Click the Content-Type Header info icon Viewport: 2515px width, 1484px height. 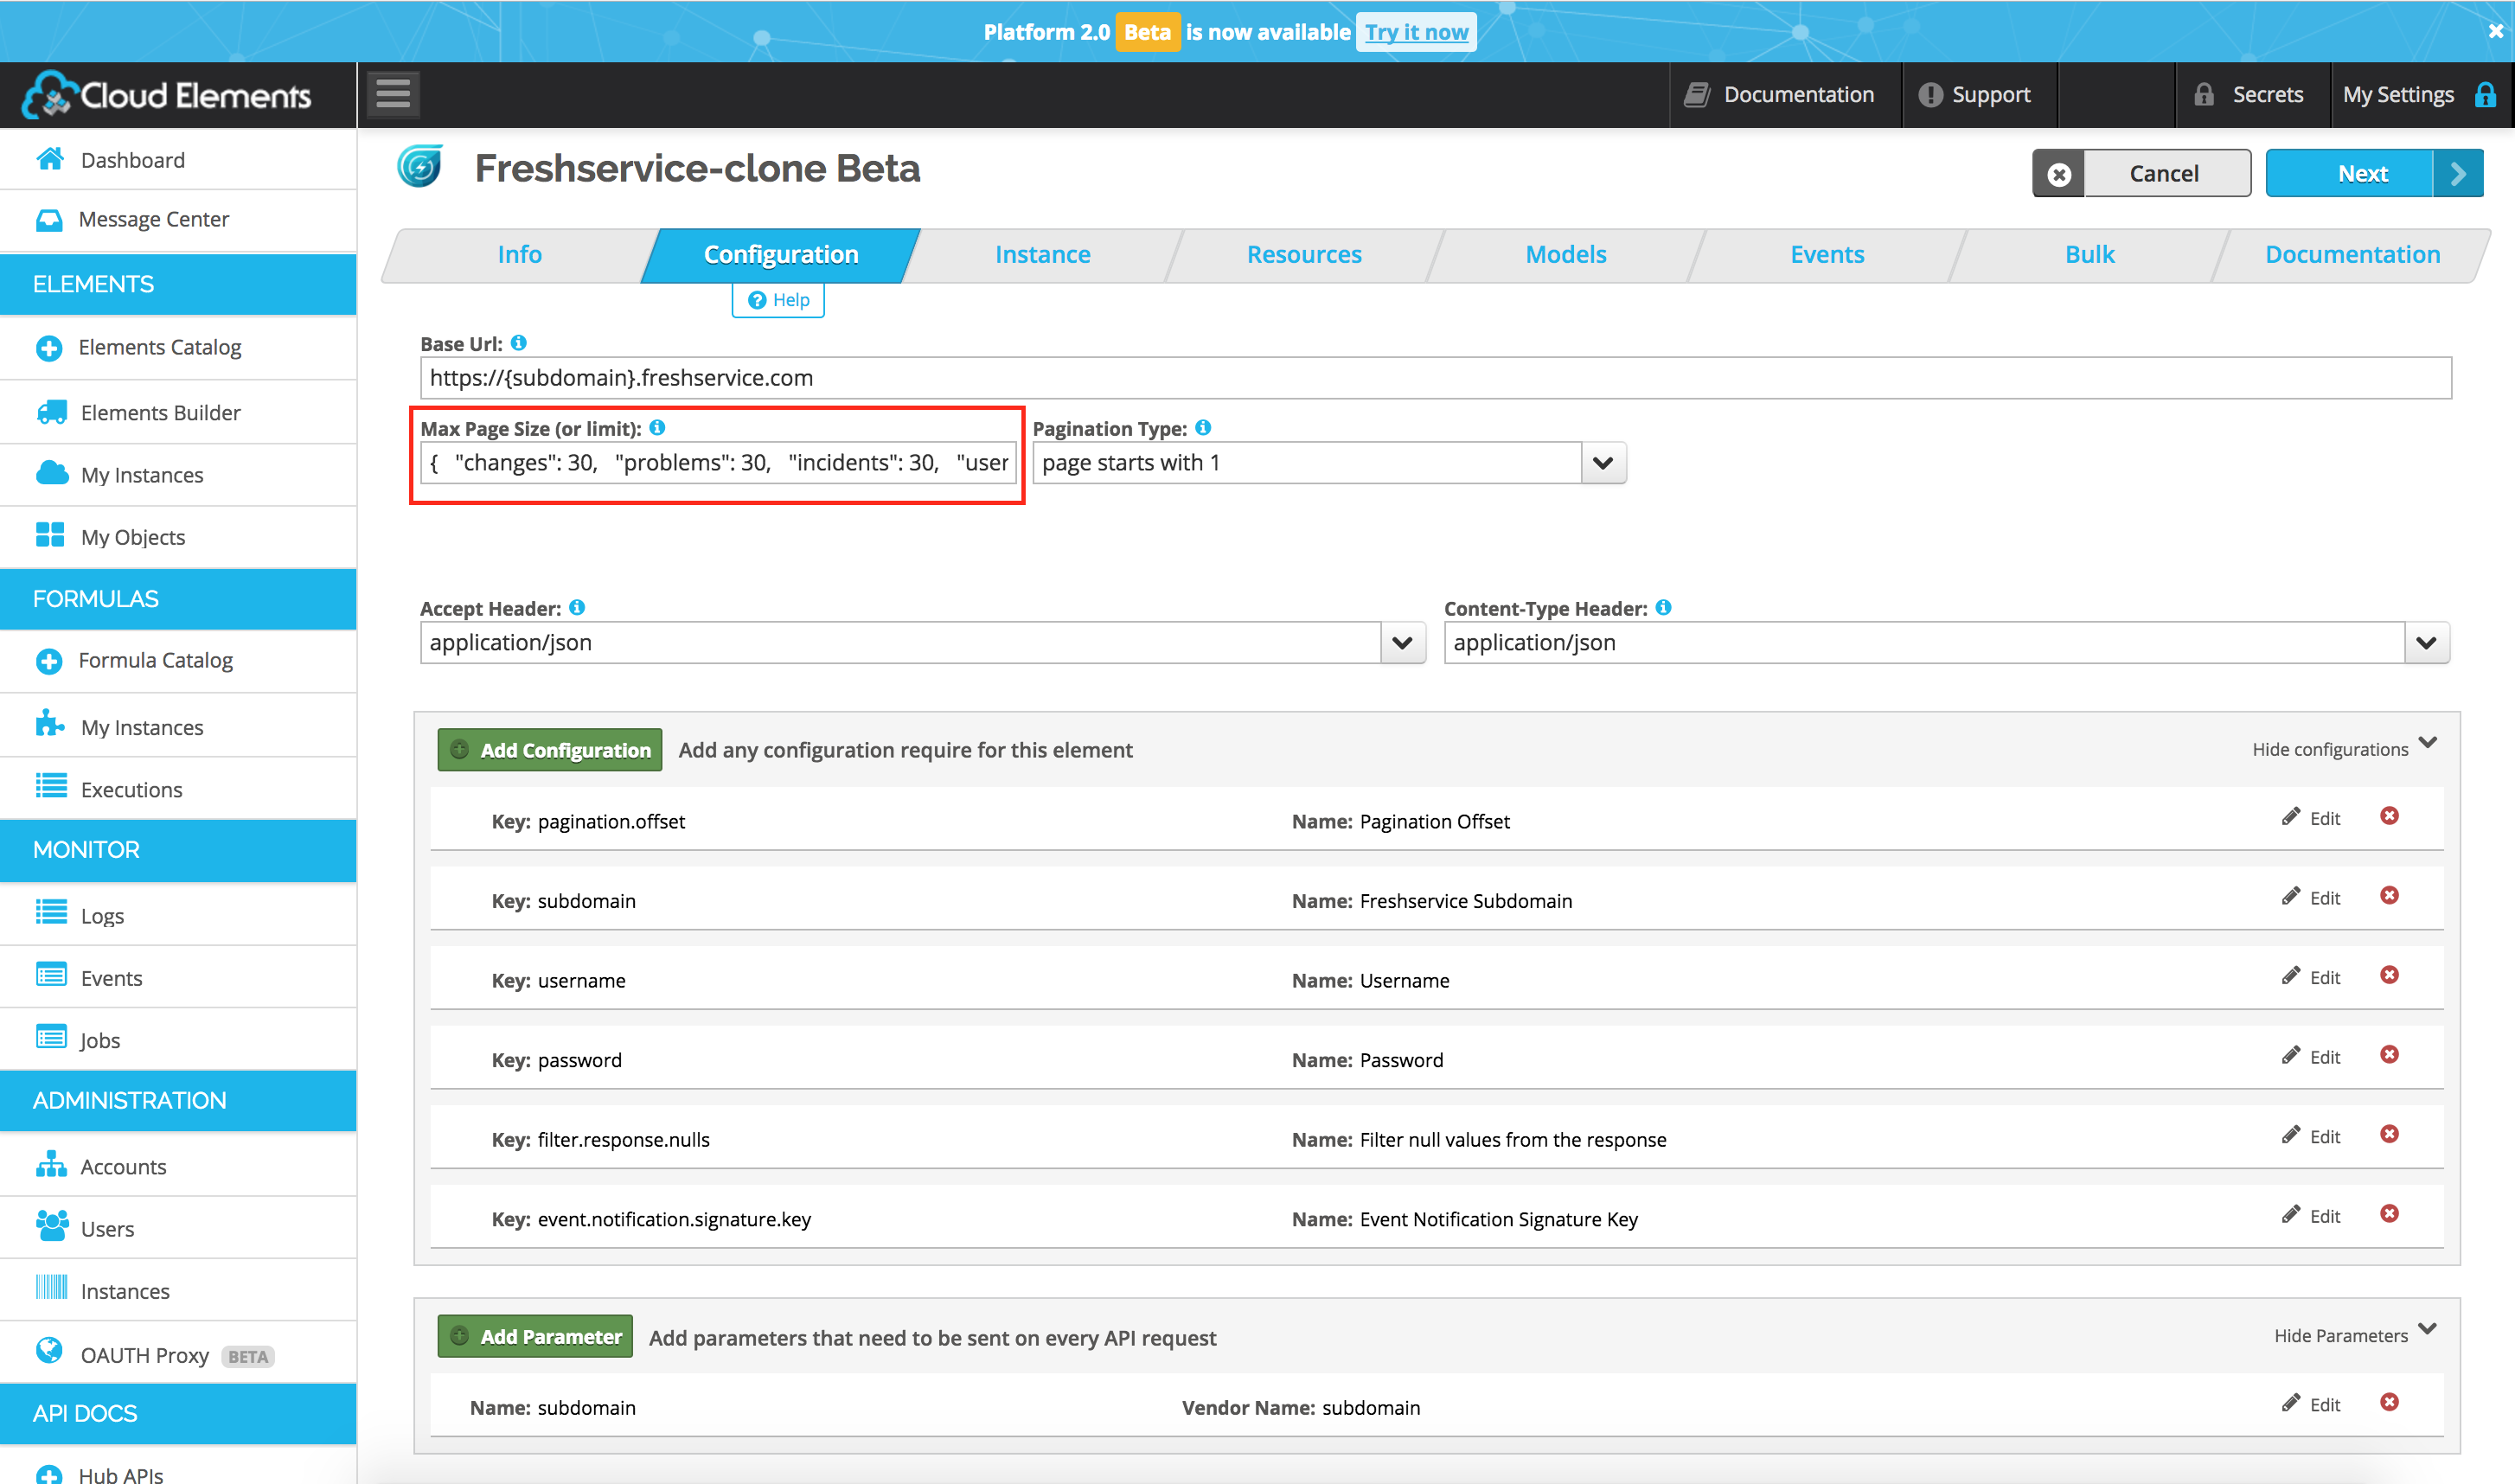point(1663,607)
